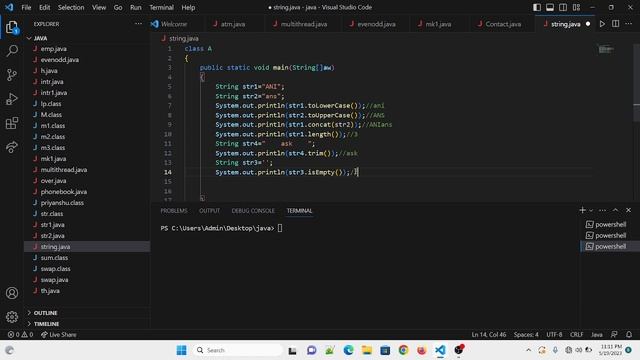Image resolution: width=640 pixels, height=360 pixels.
Task: Open Explorer views and more actions ellipsis
Action: tap(138, 24)
